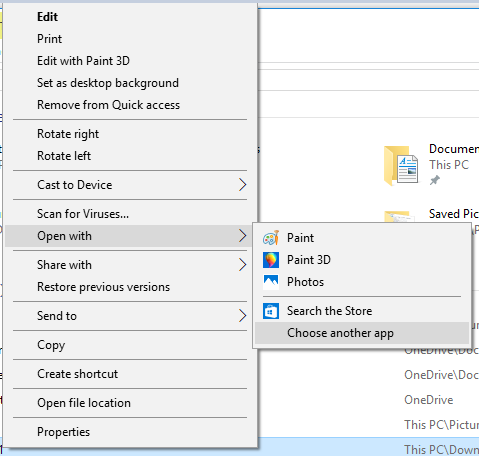Viewport: 479px width, 456px height.
Task: Choose Copy from the context menu
Action: [130, 345]
